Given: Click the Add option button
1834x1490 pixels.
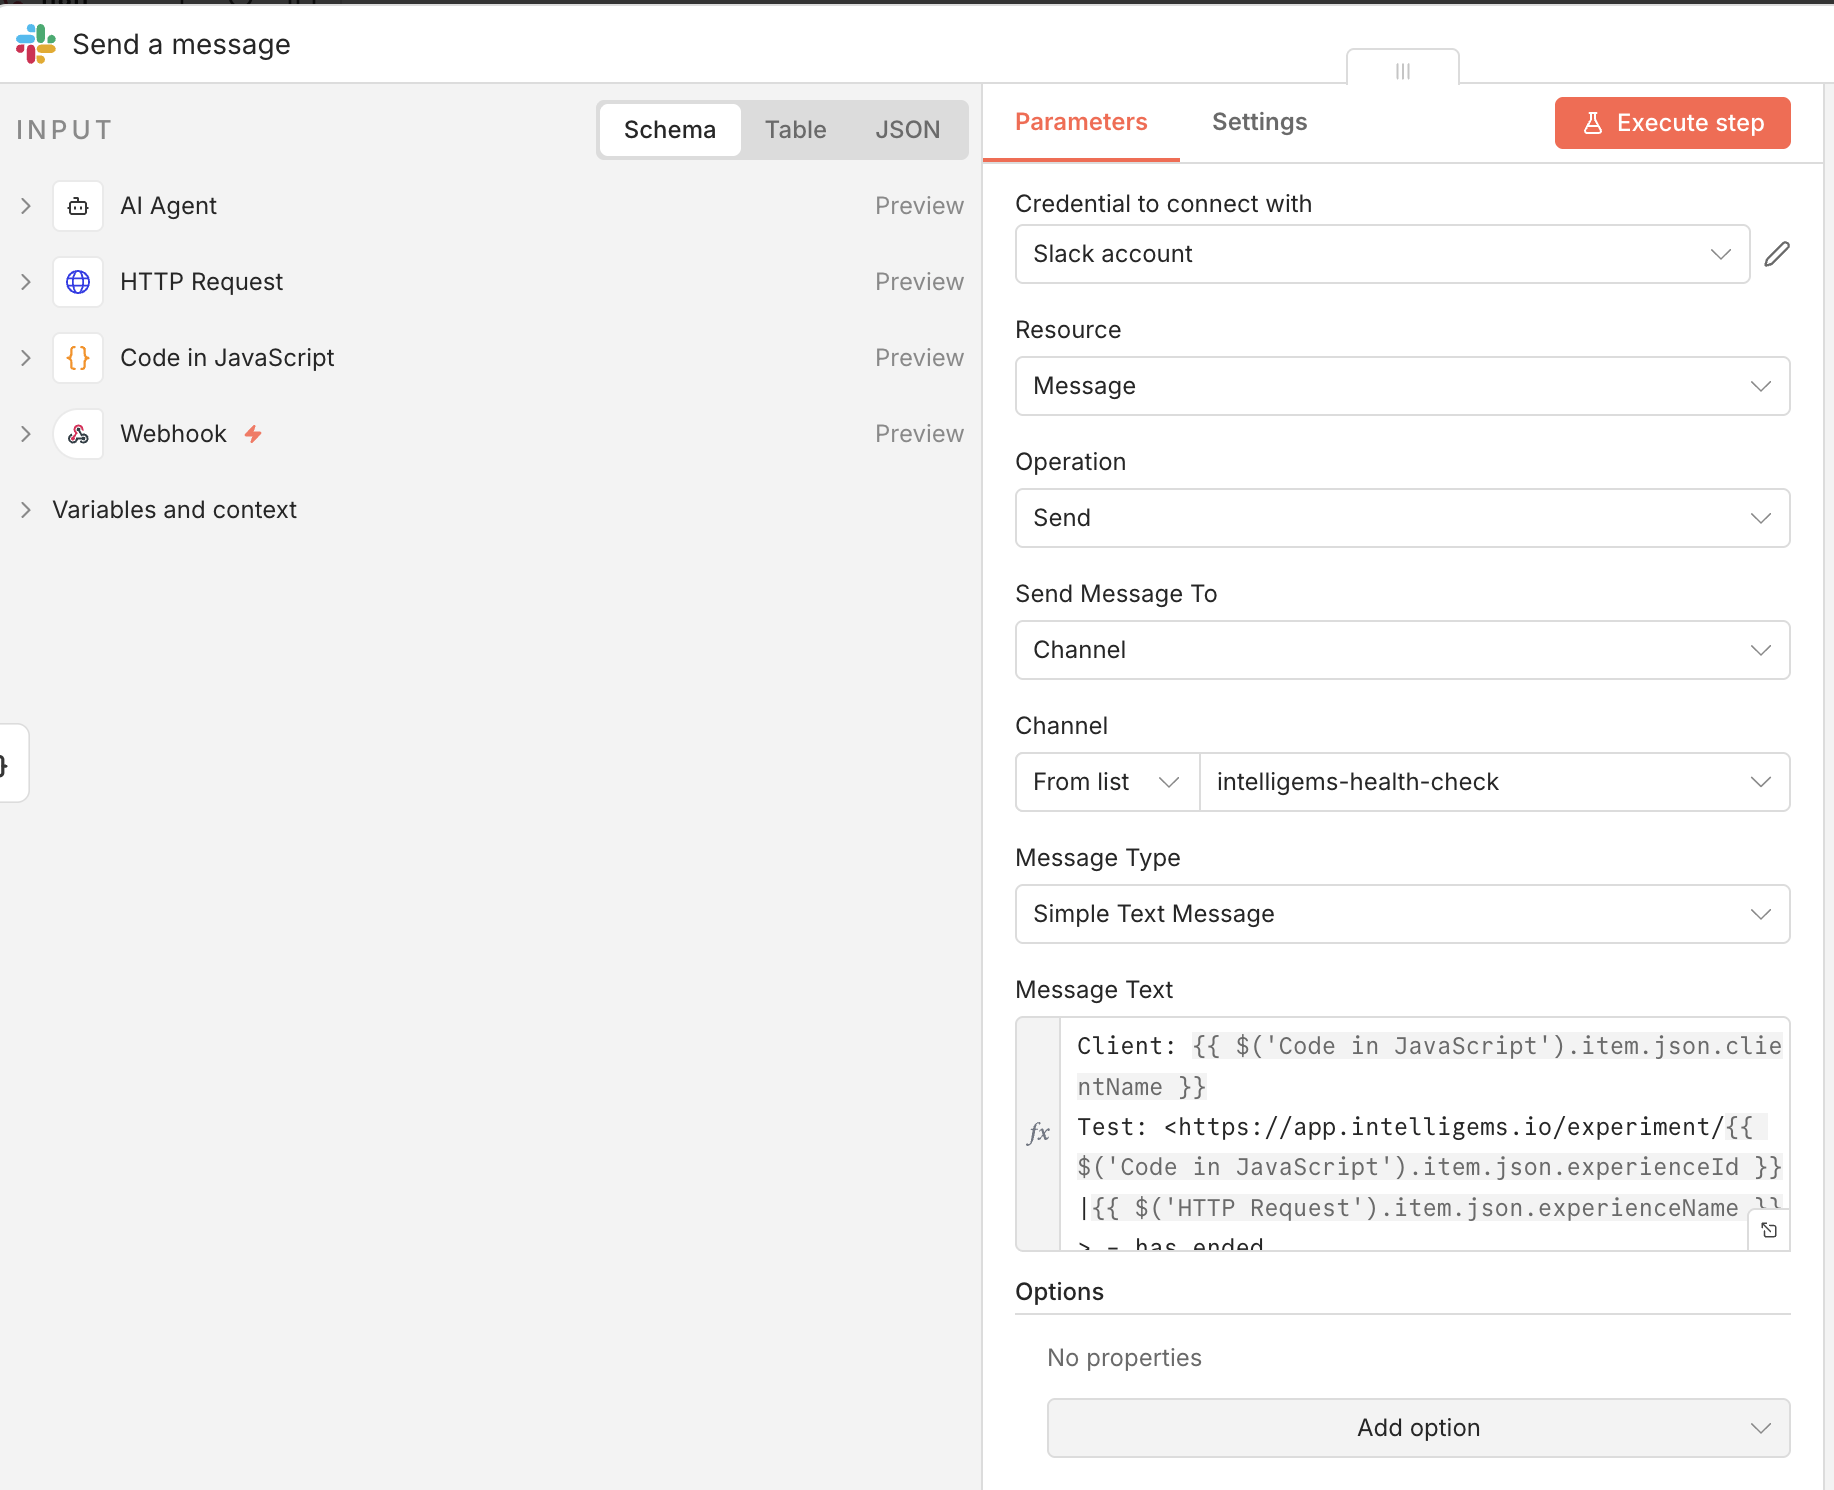Looking at the screenshot, I should click(x=1417, y=1428).
